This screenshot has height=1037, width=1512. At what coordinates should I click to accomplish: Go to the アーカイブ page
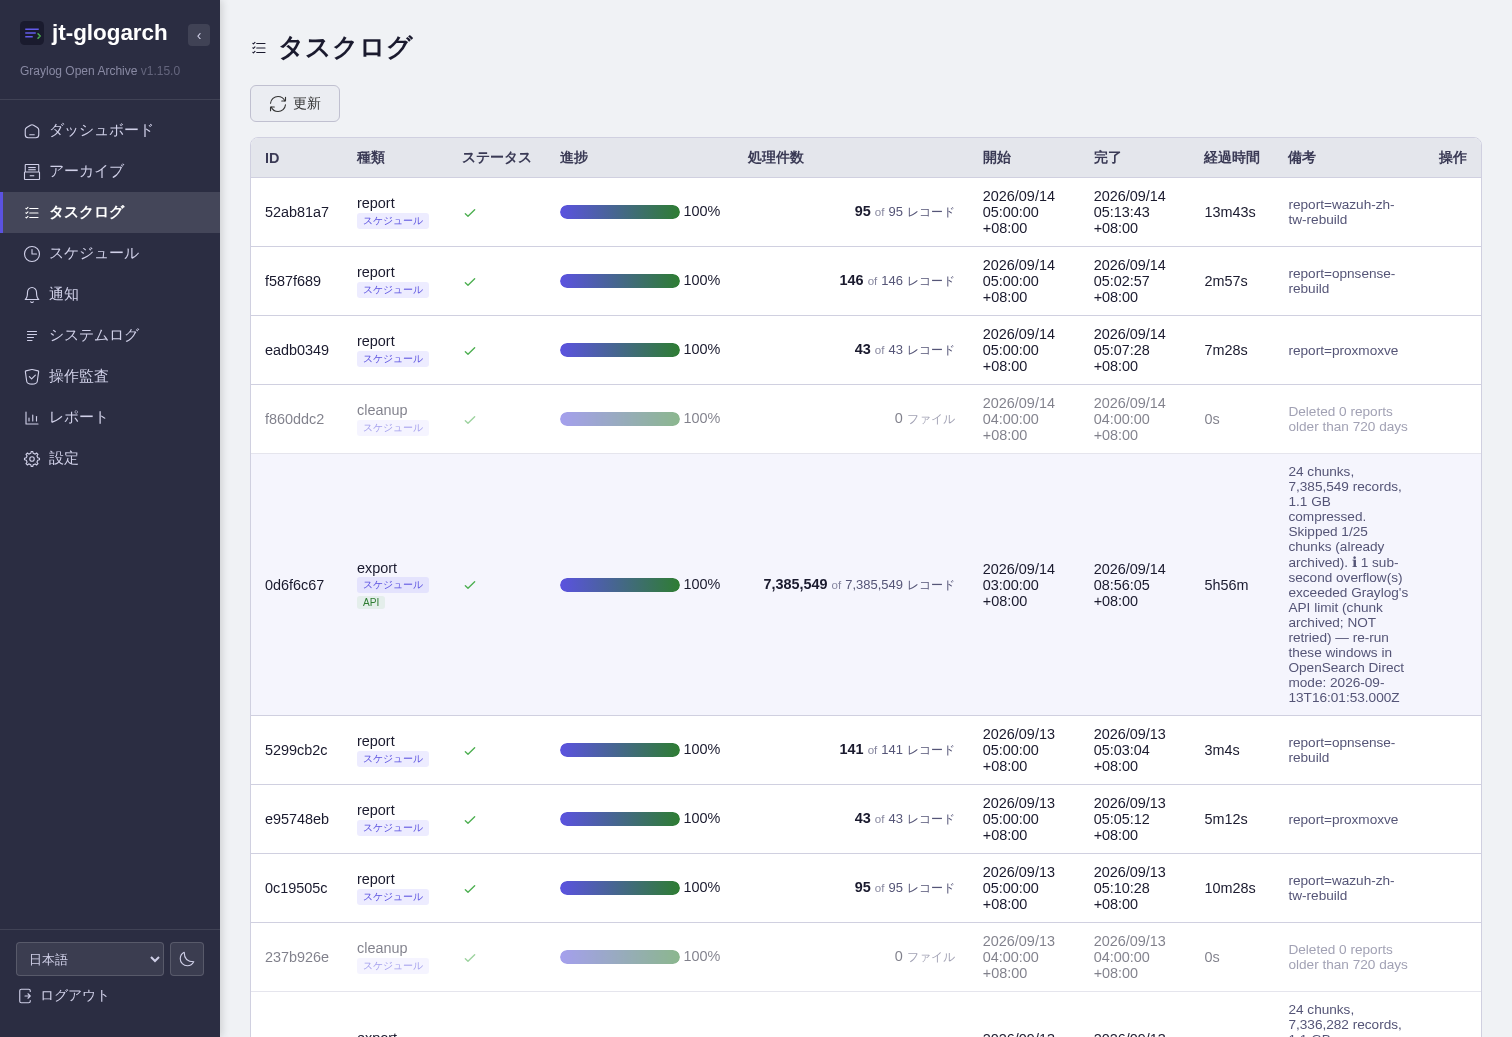(x=110, y=172)
